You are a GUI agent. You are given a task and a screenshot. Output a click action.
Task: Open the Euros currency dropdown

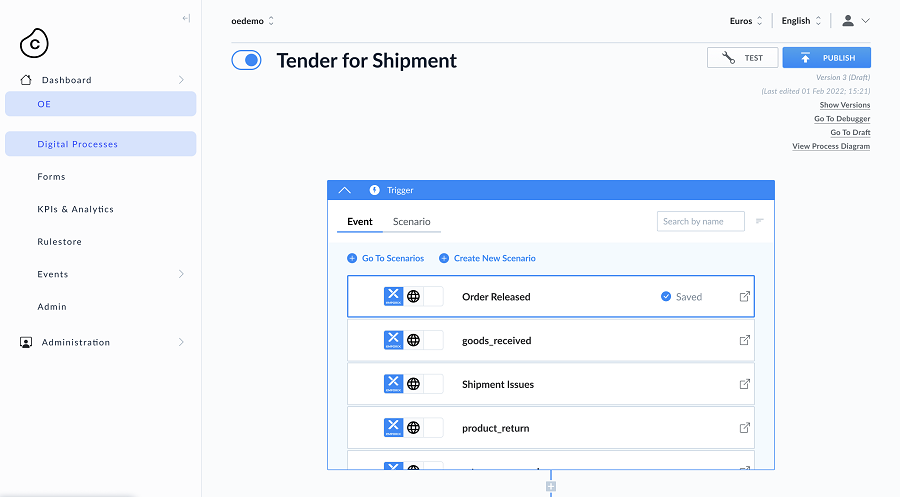(745, 20)
